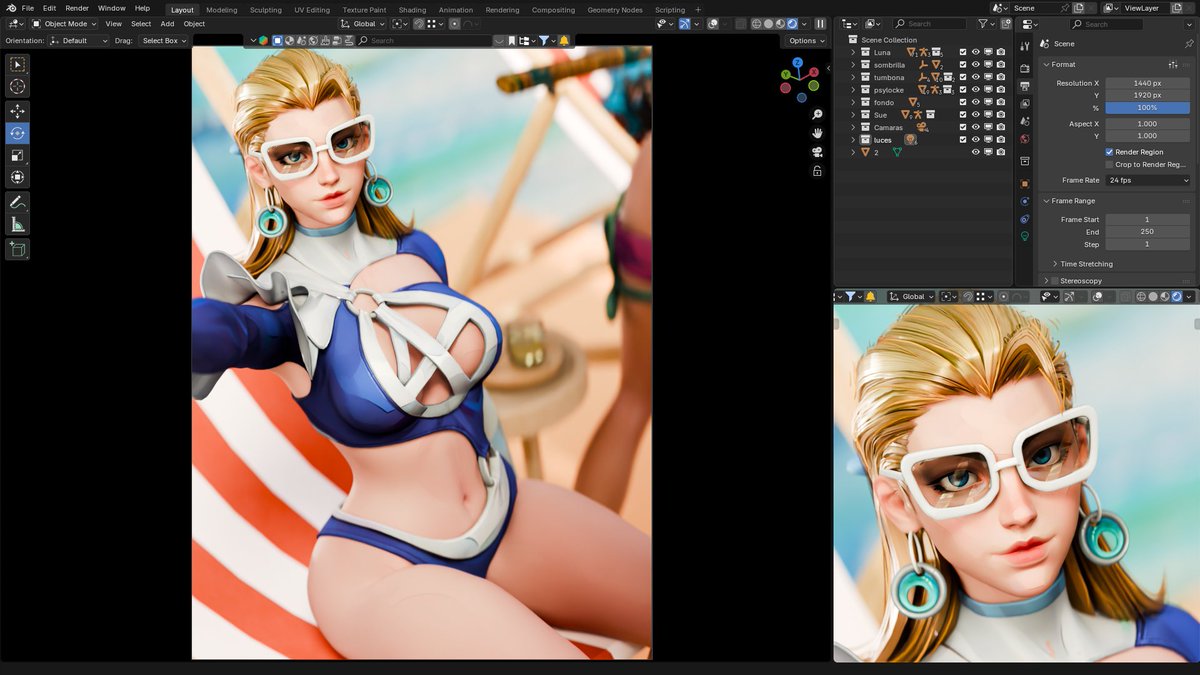Open the Options popover button
Screen dimensions: 1200x675
806,41
